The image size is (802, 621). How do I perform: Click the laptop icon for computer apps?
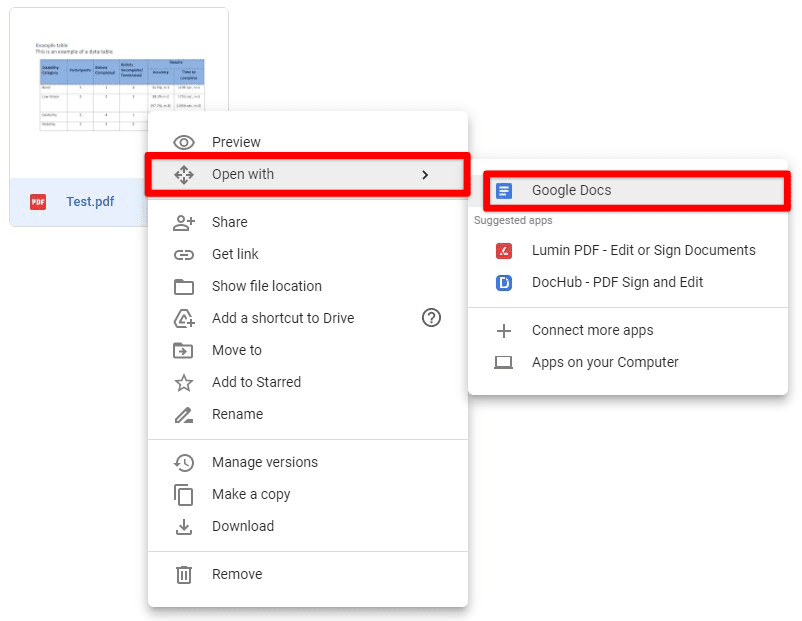pyautogui.click(x=503, y=363)
